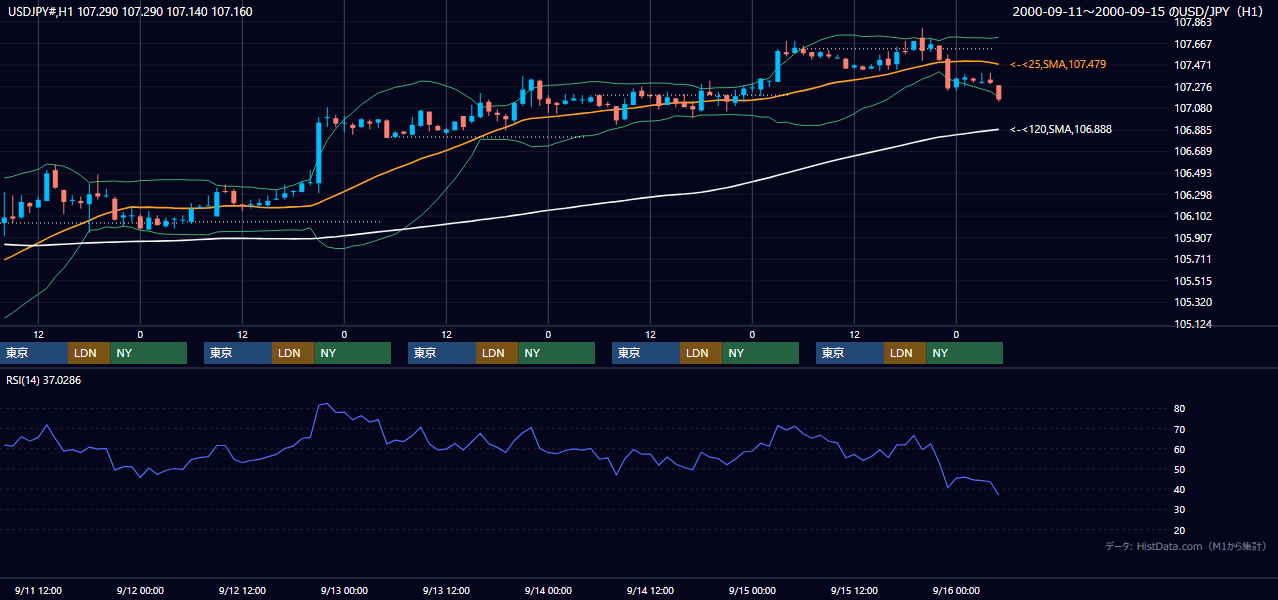The height and width of the screenshot is (600, 1278).
Task: Click the 9/15 12:00 date label
Action: 854,590
